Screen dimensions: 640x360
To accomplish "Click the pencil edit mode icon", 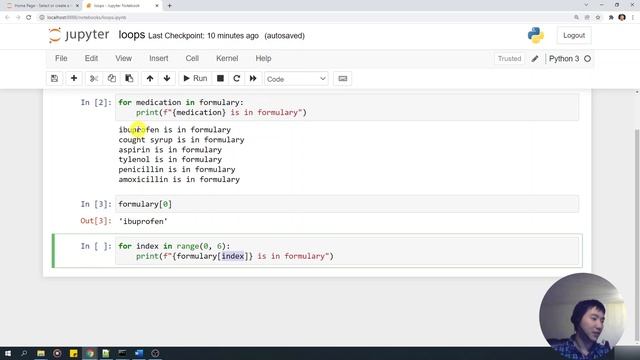I will coord(535,59).
